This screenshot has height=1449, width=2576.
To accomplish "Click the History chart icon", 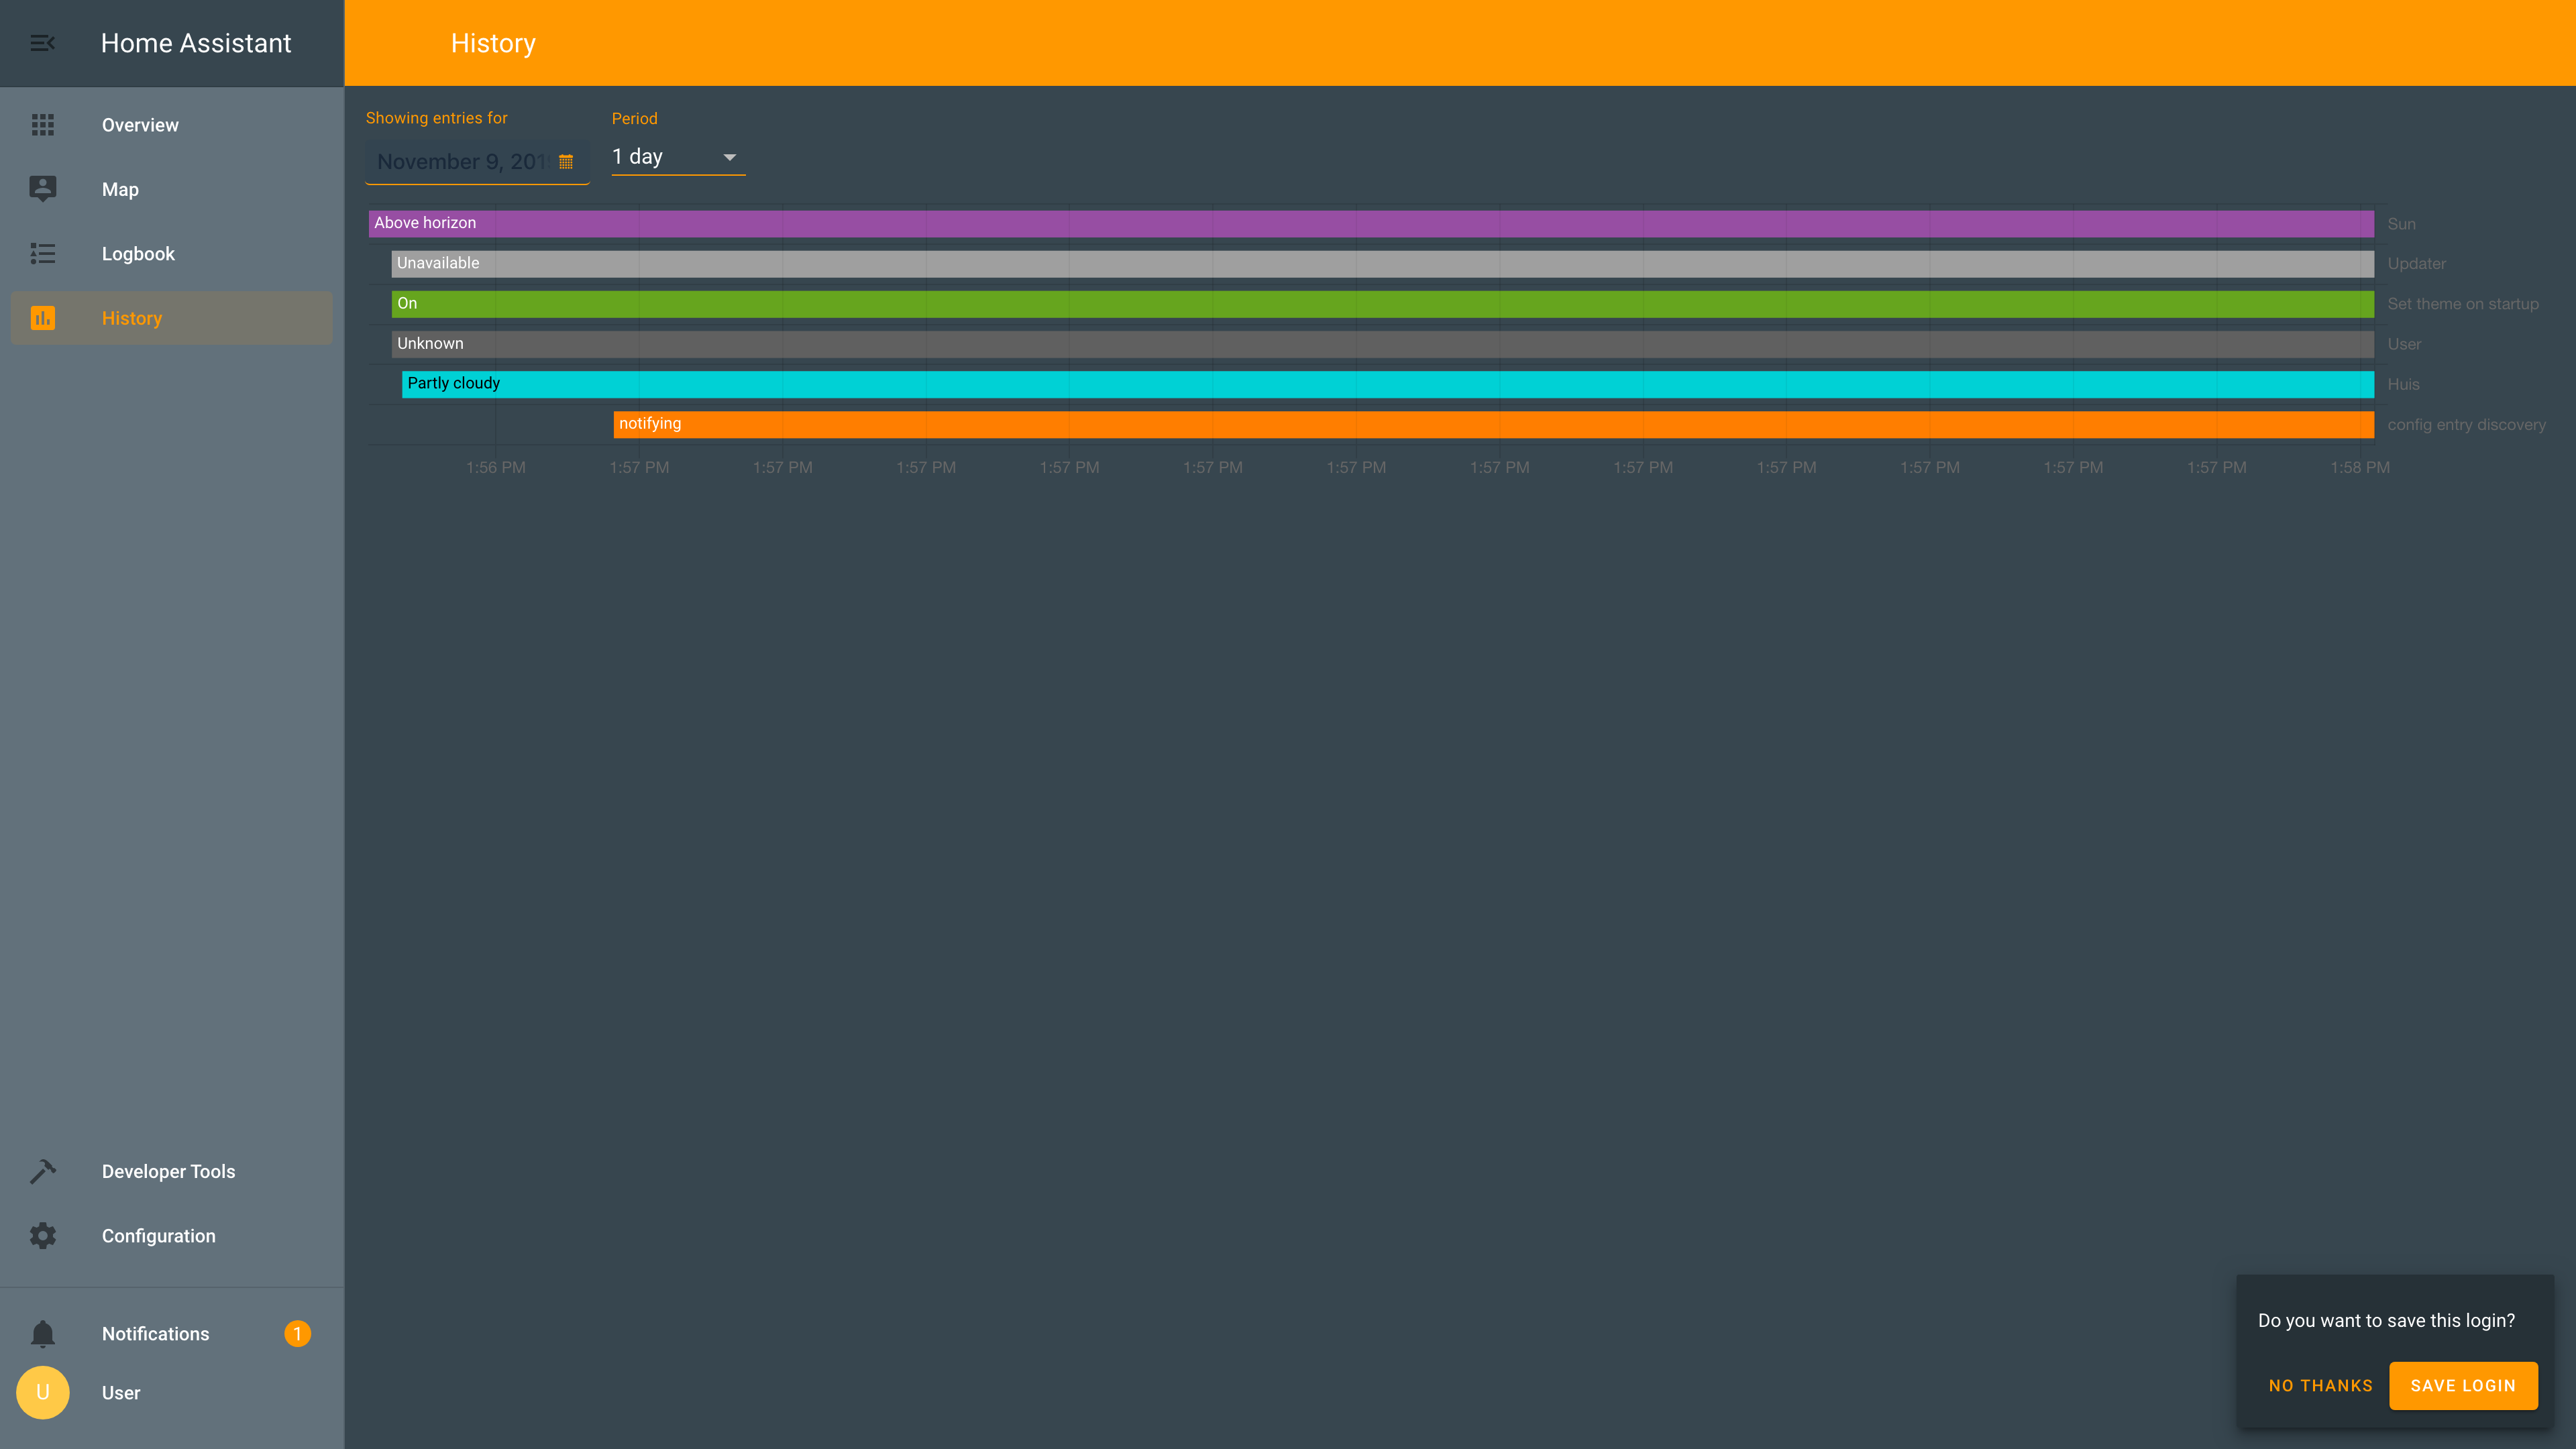I will click(42, 318).
